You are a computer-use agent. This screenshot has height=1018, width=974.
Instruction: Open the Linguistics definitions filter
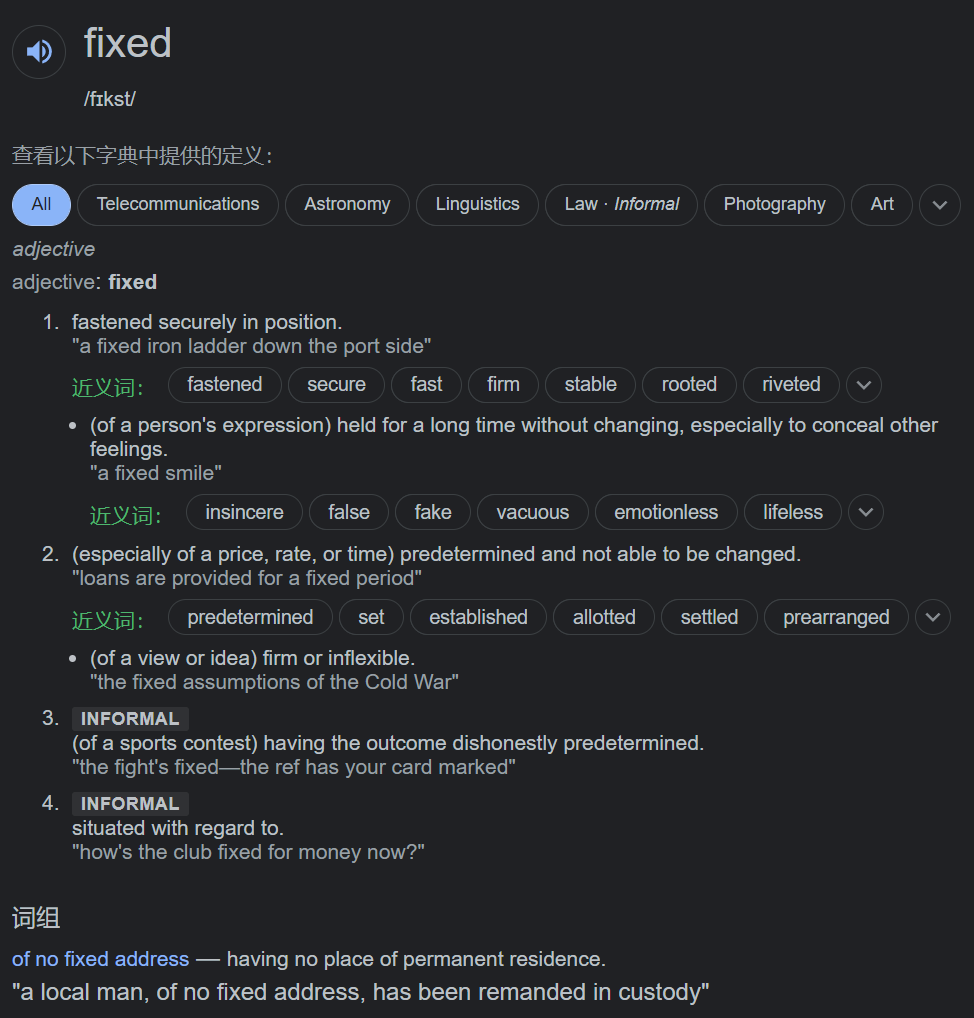point(477,204)
